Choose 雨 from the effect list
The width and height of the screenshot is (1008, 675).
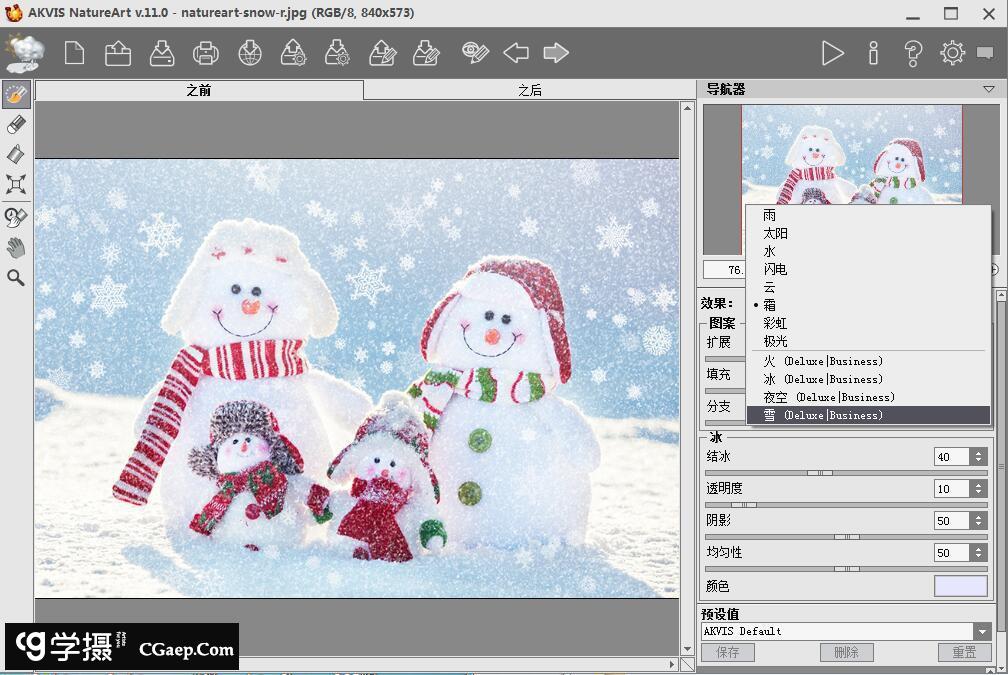pos(769,215)
